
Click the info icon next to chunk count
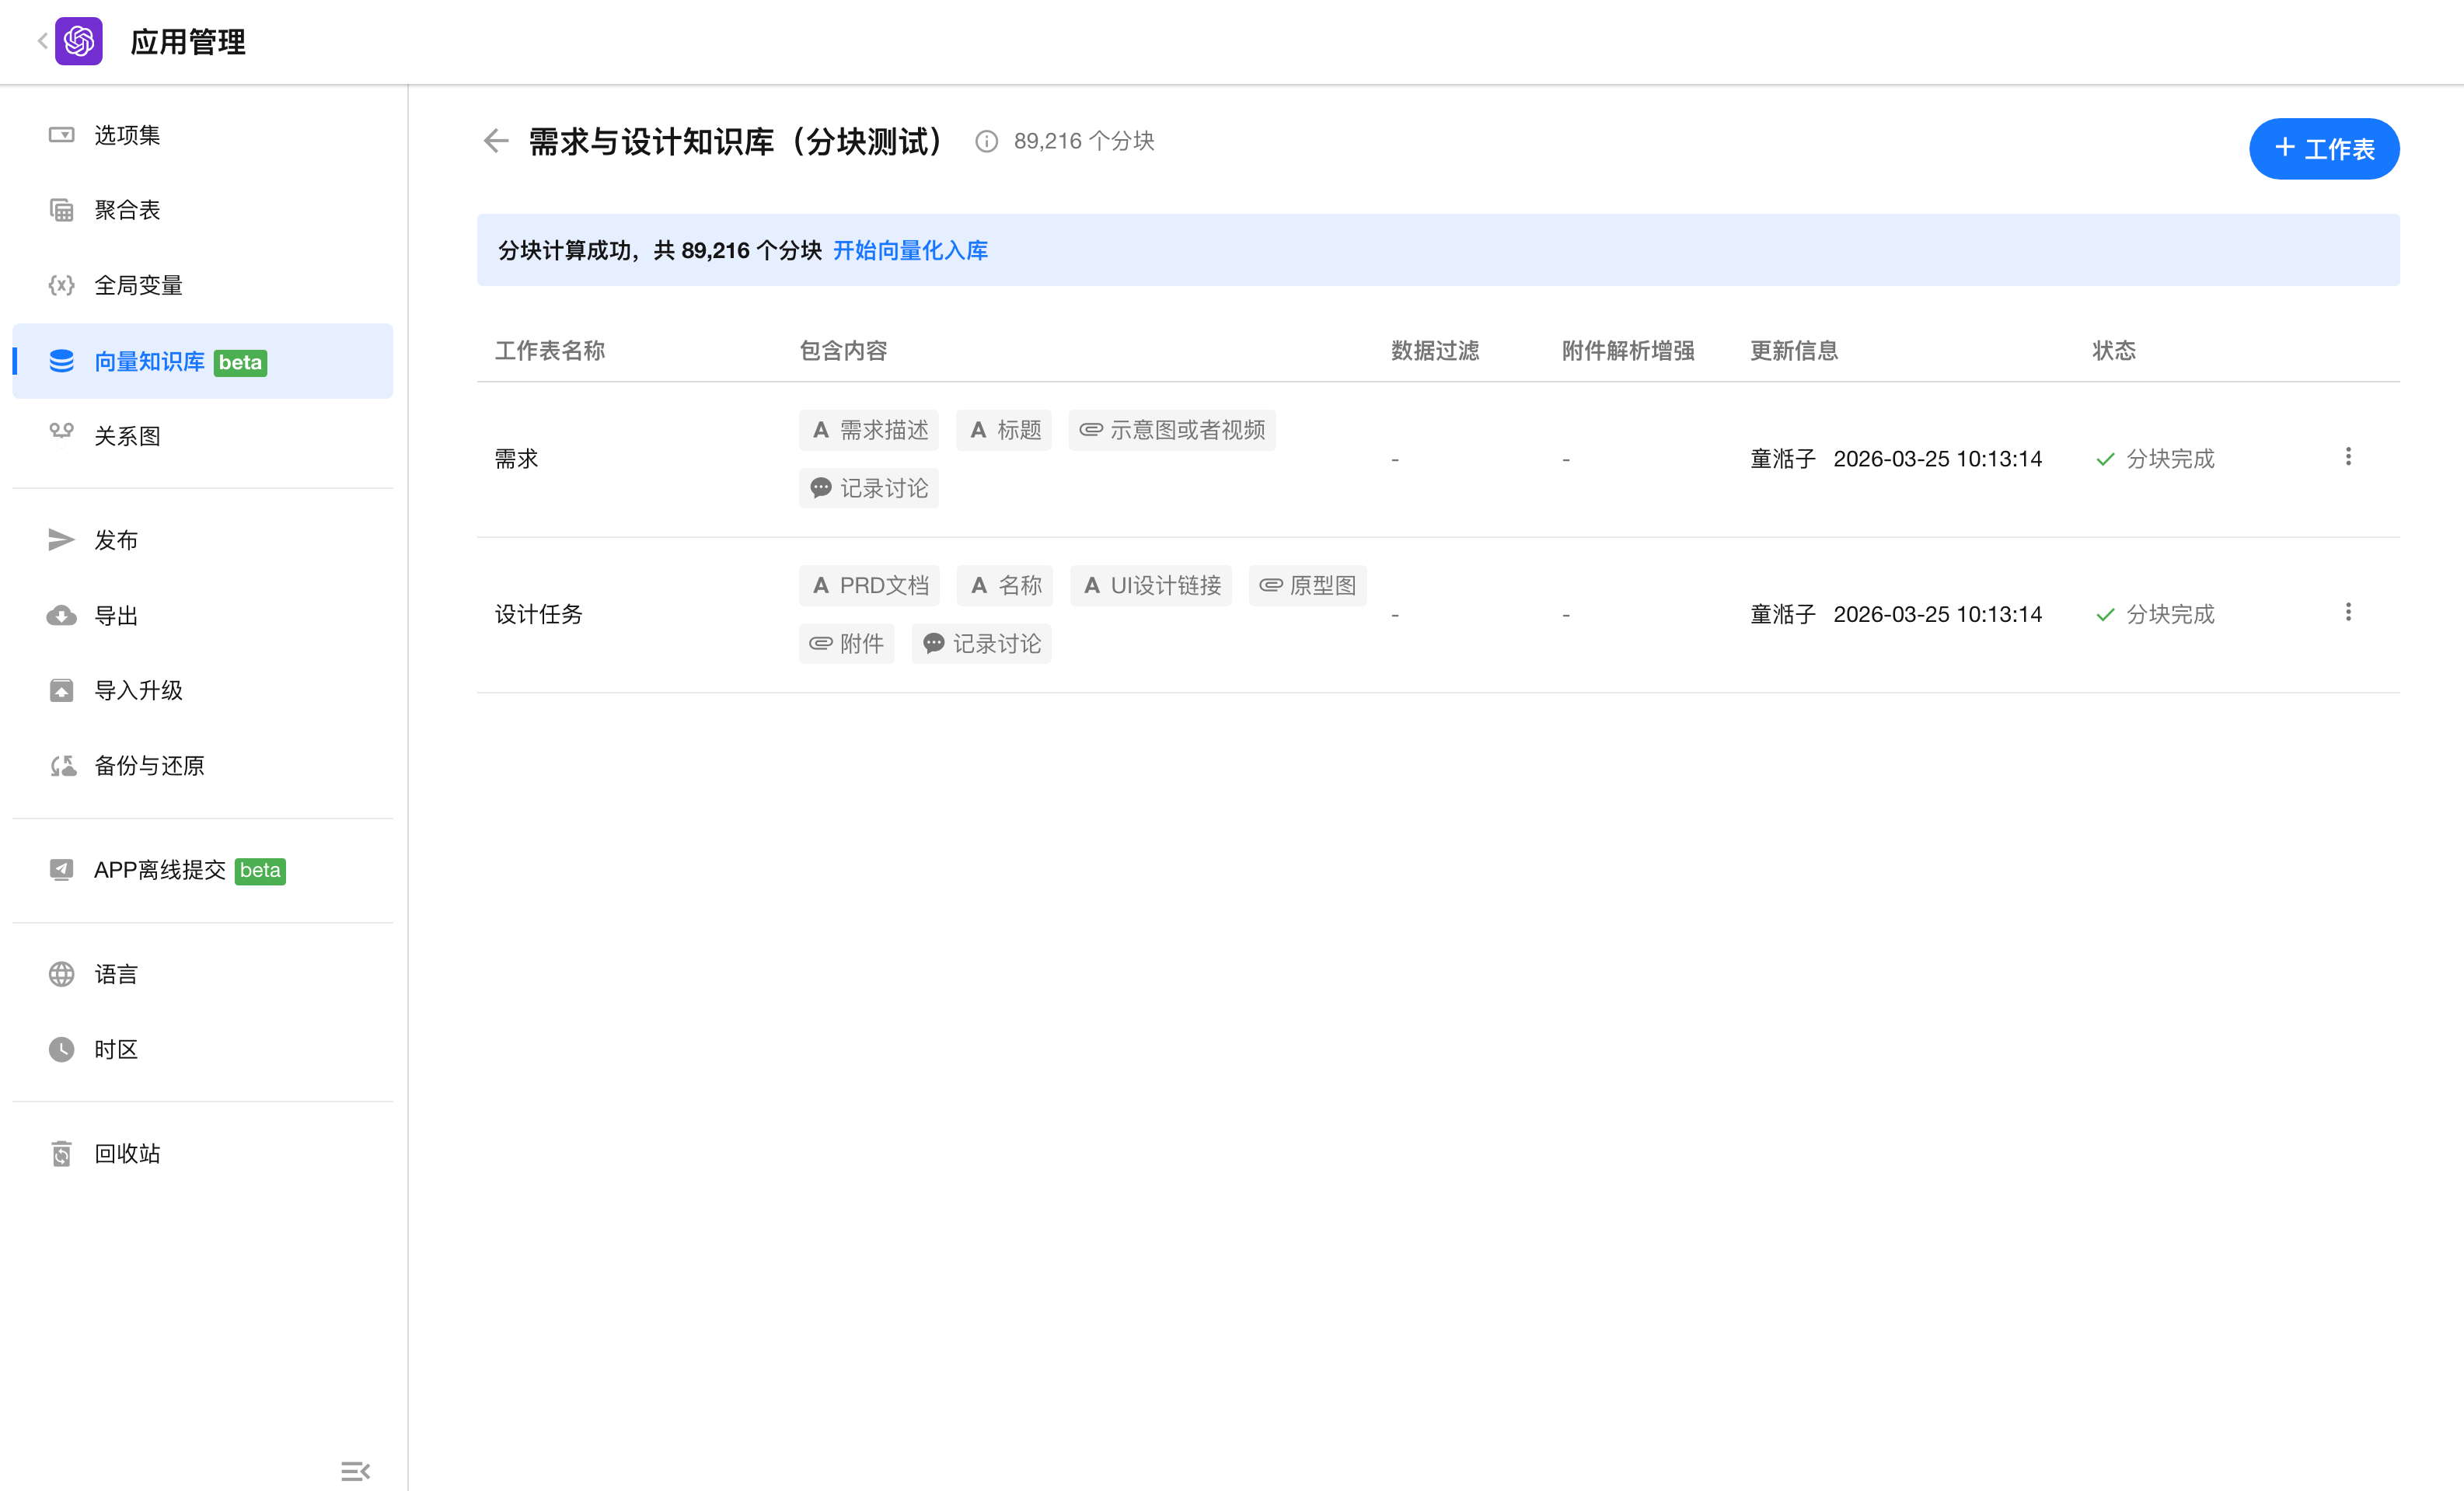click(x=986, y=142)
